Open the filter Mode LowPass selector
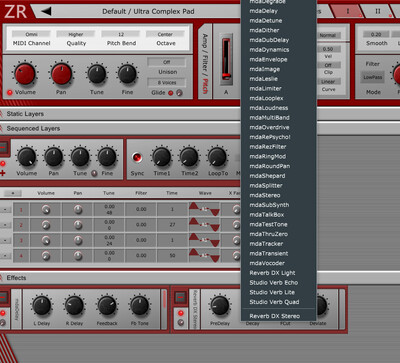 (373, 77)
